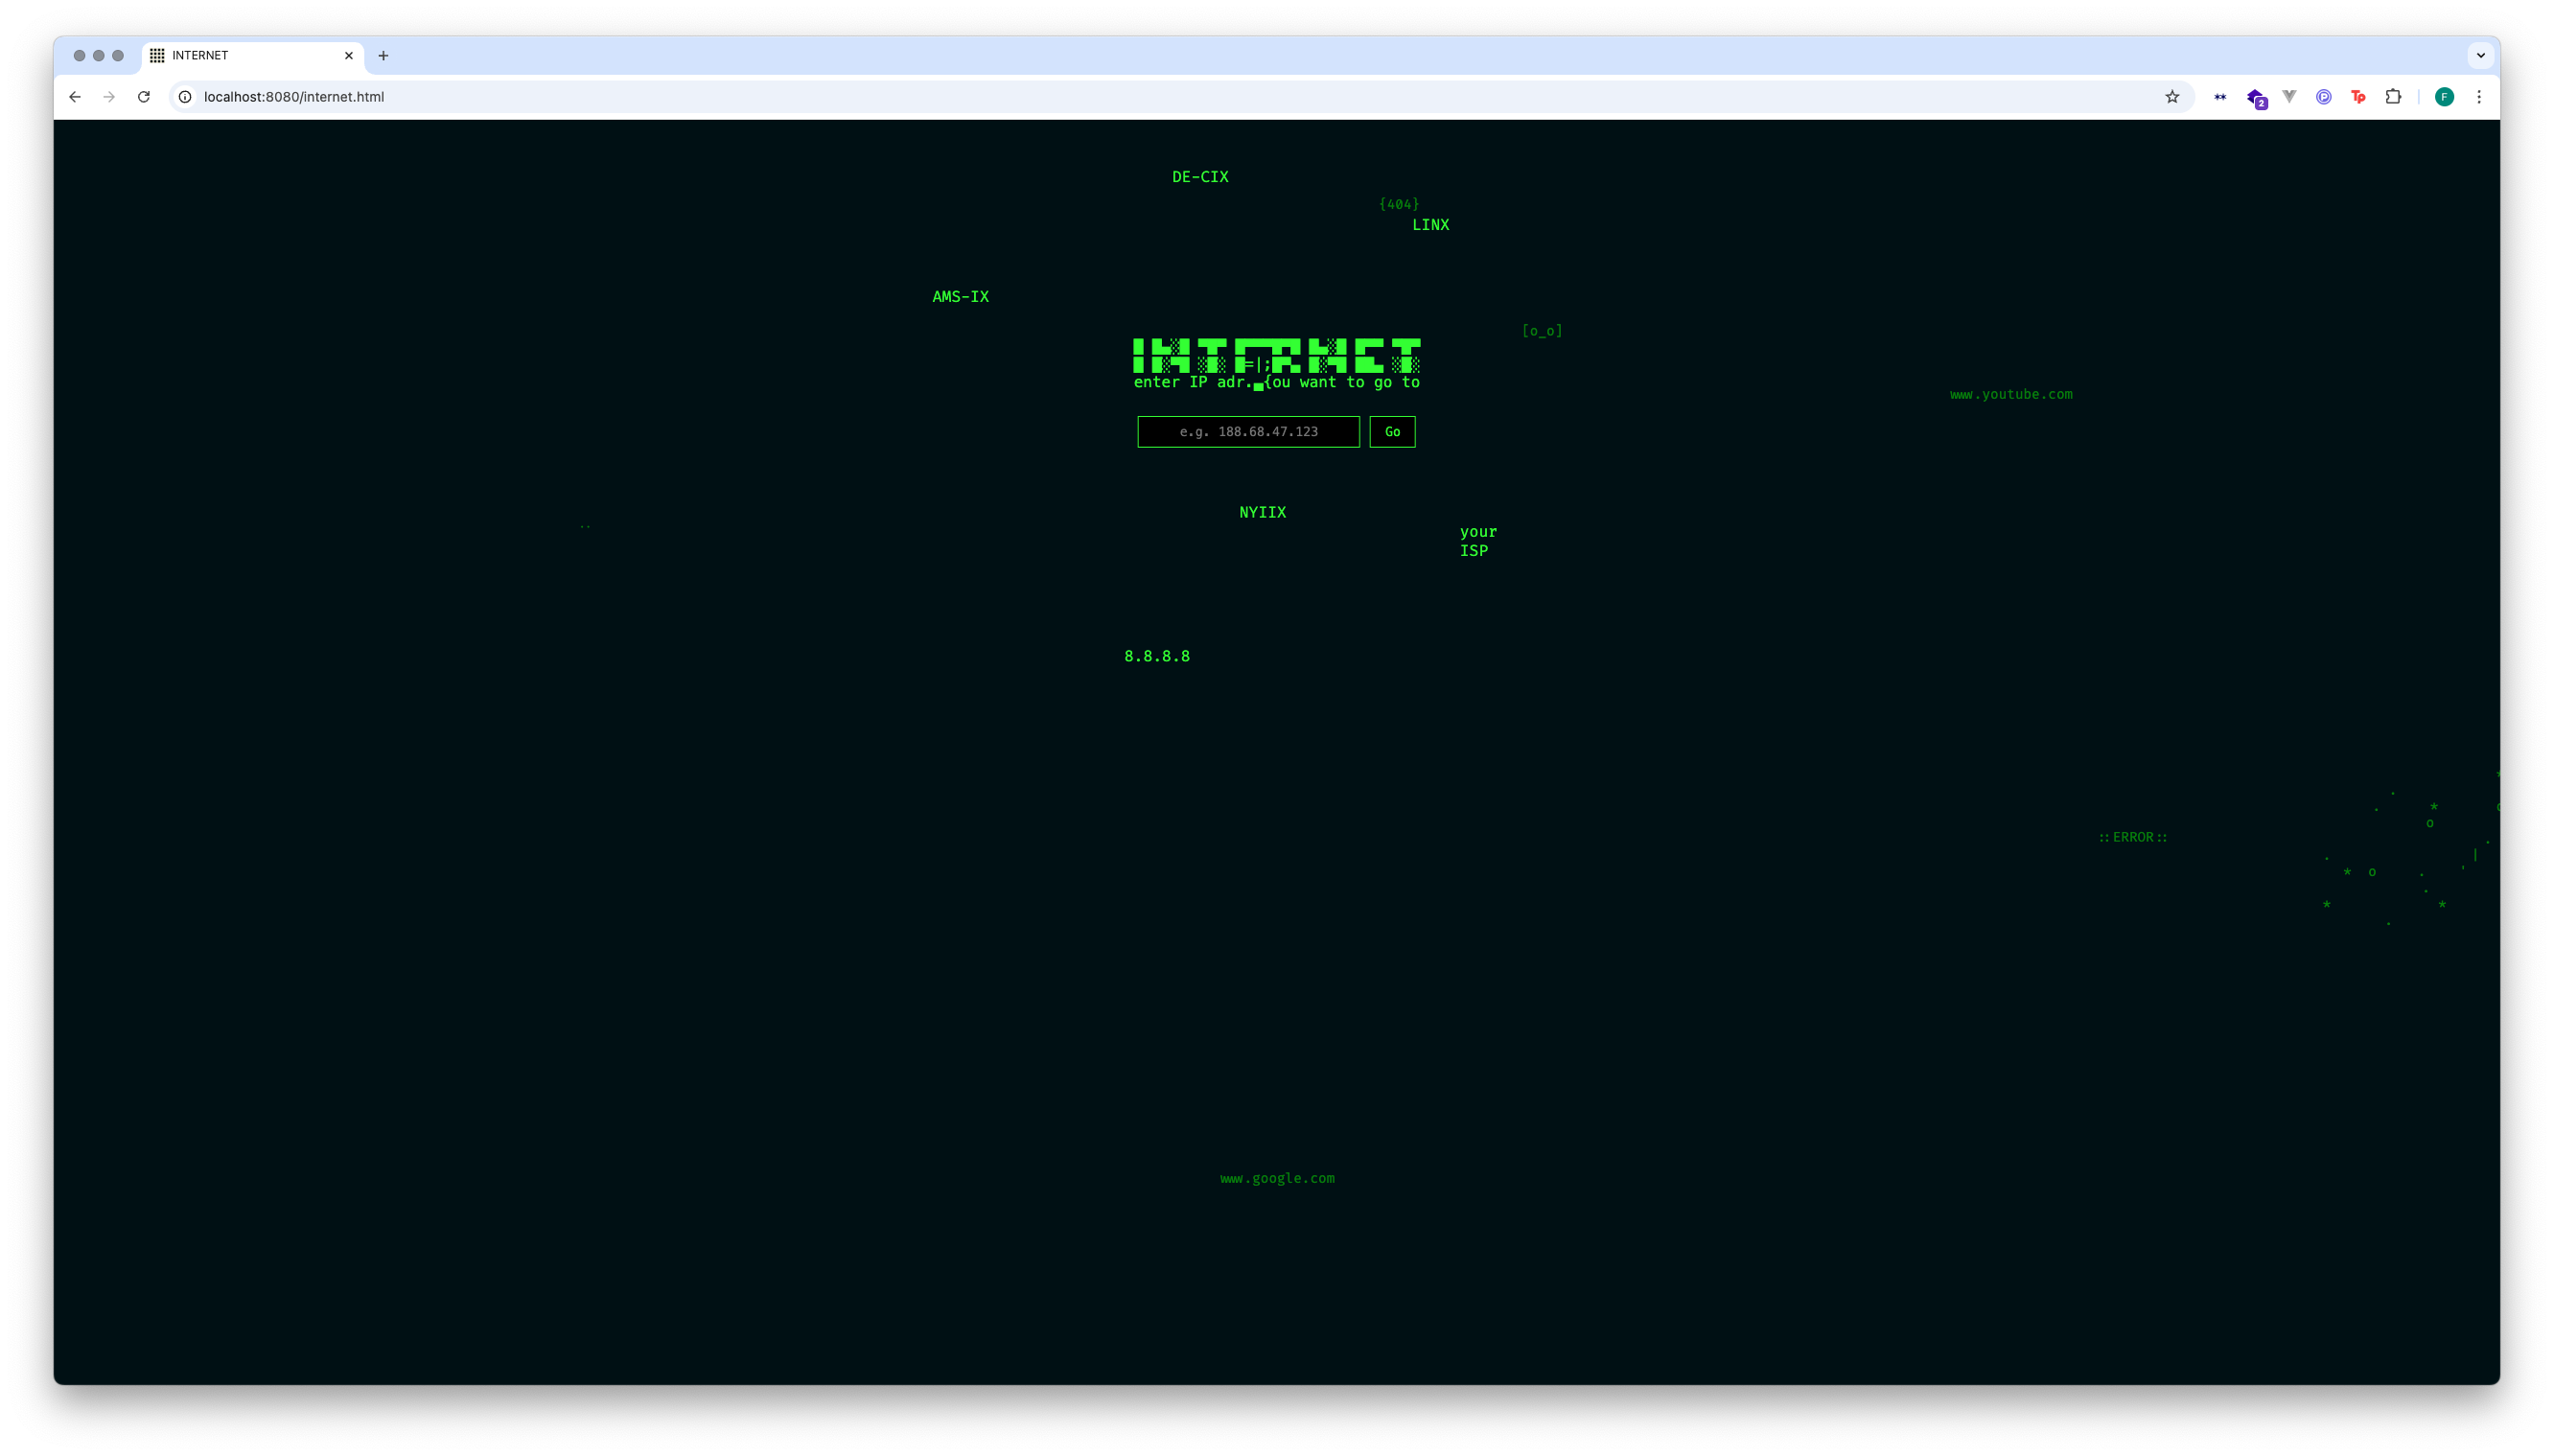
Task: Select the {404} node near LINX
Action: tap(1399, 202)
